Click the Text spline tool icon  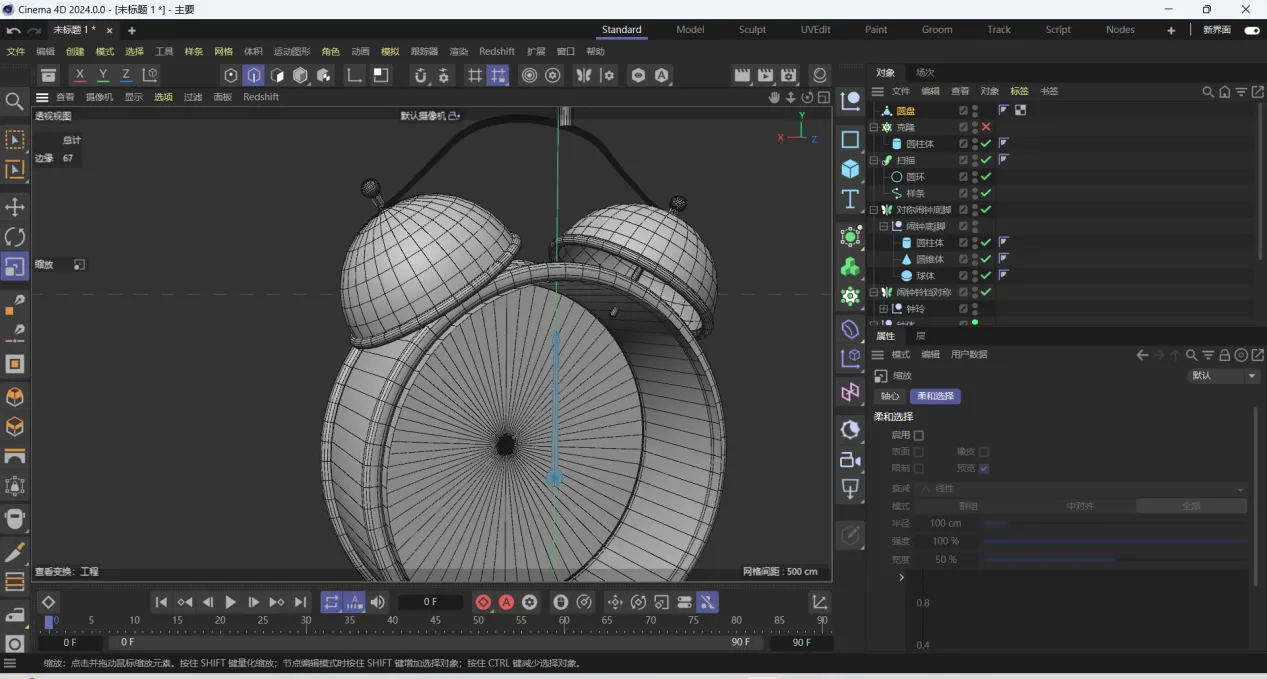[x=850, y=199]
